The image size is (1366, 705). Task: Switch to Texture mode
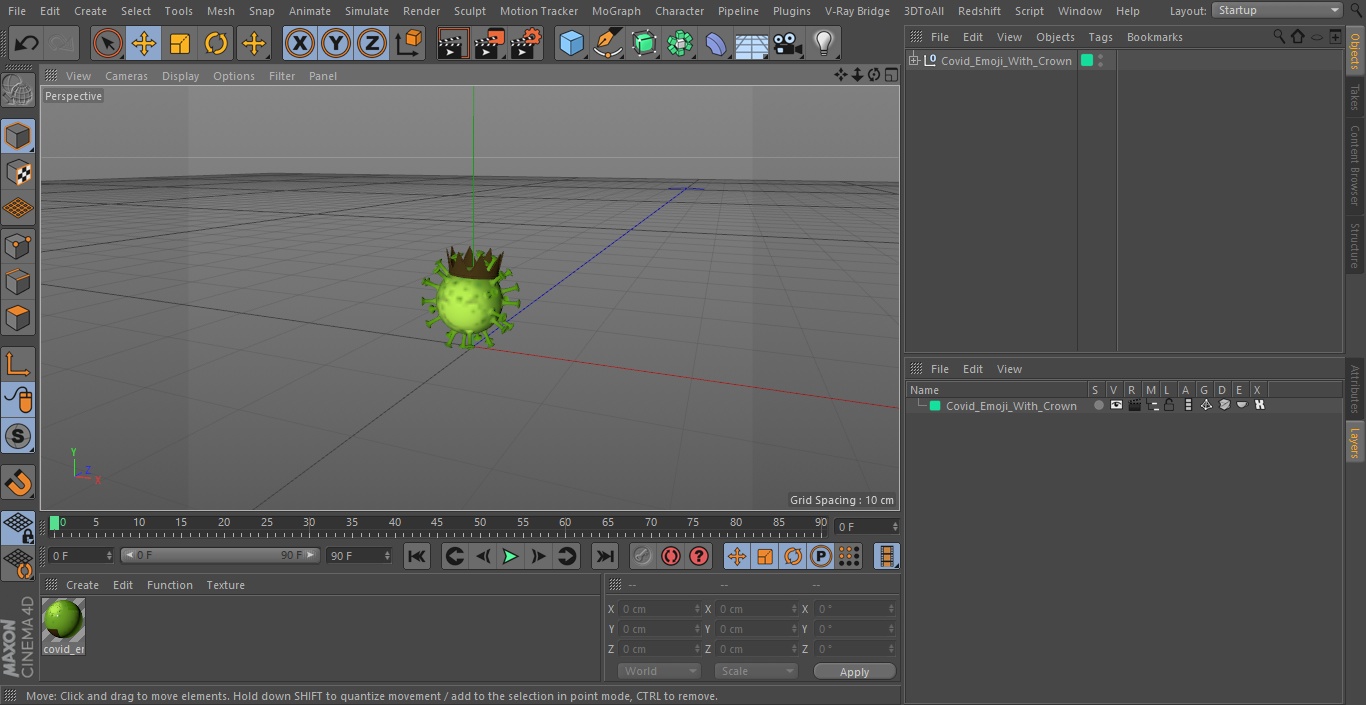coord(18,172)
